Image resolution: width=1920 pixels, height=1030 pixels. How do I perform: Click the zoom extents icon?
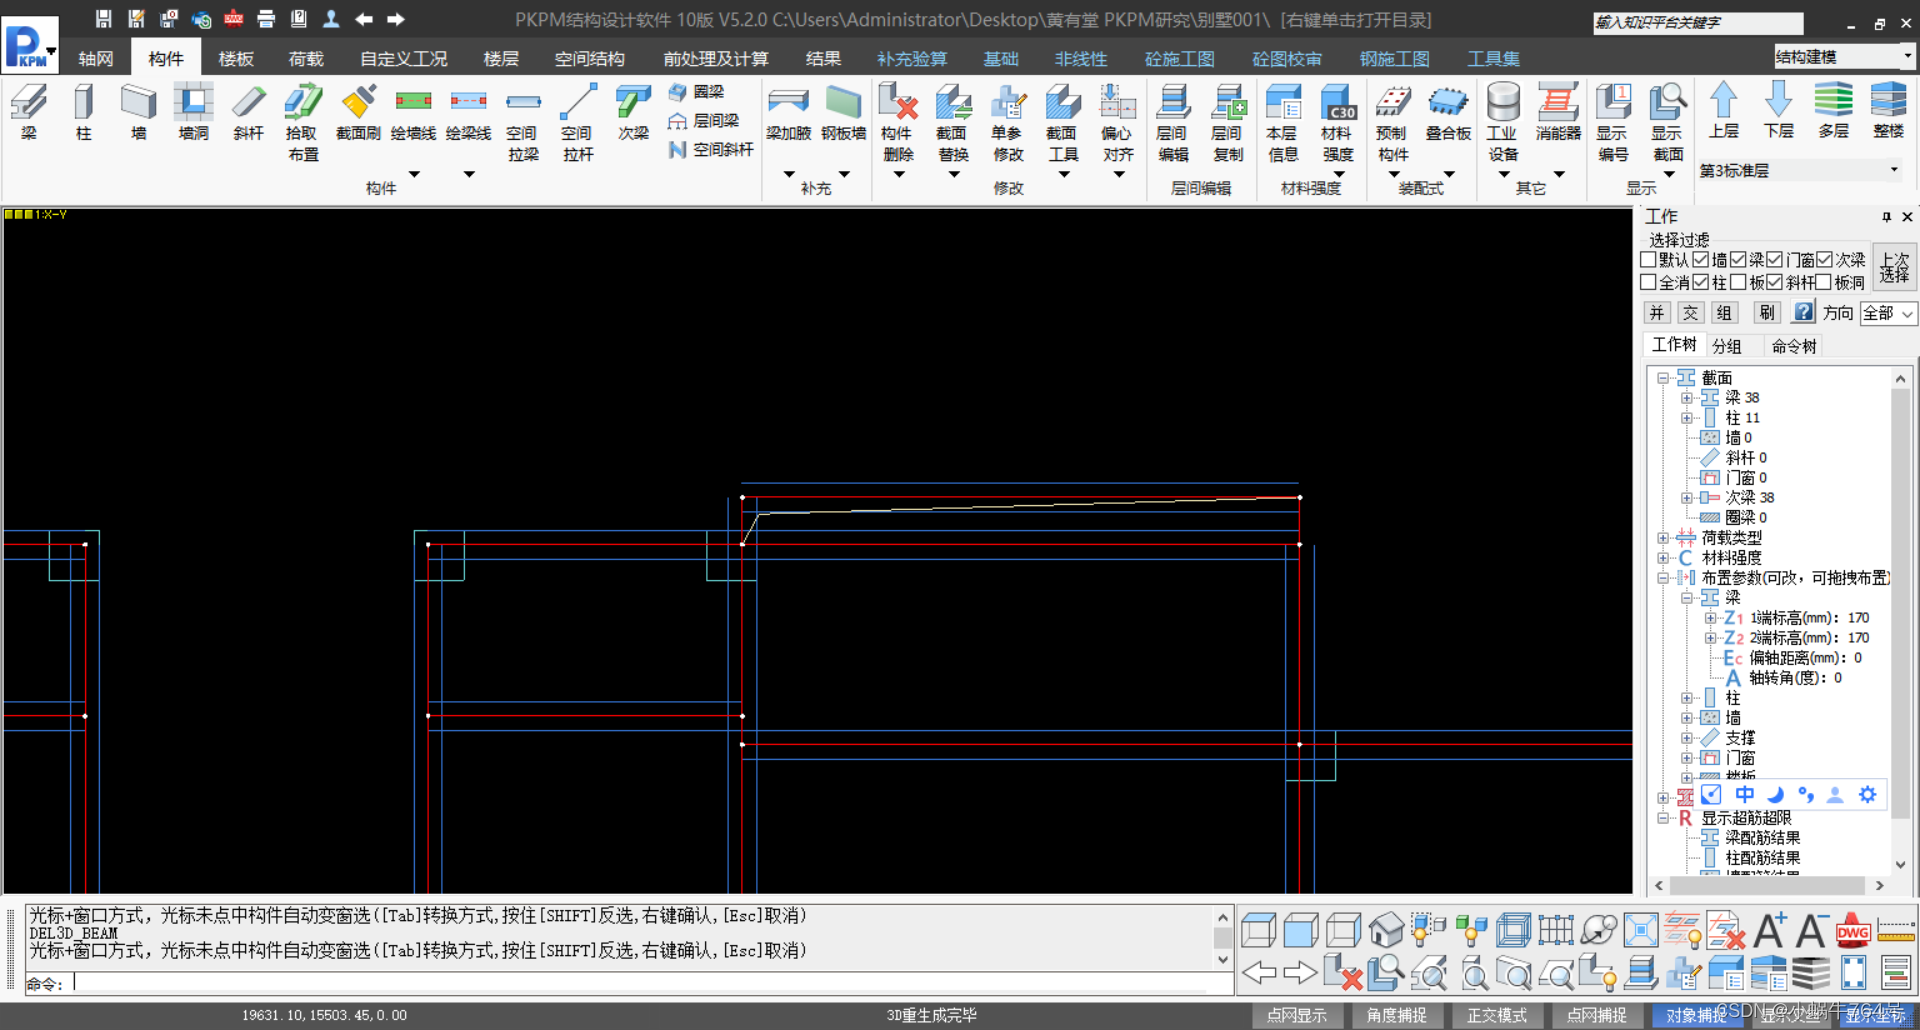[x=1641, y=931]
